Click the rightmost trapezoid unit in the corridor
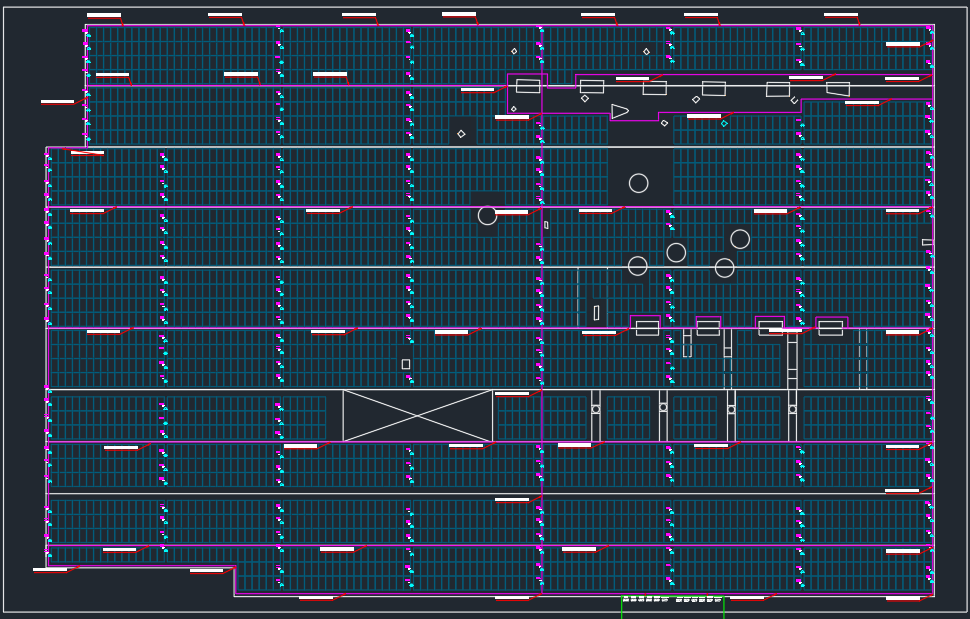 838,89
